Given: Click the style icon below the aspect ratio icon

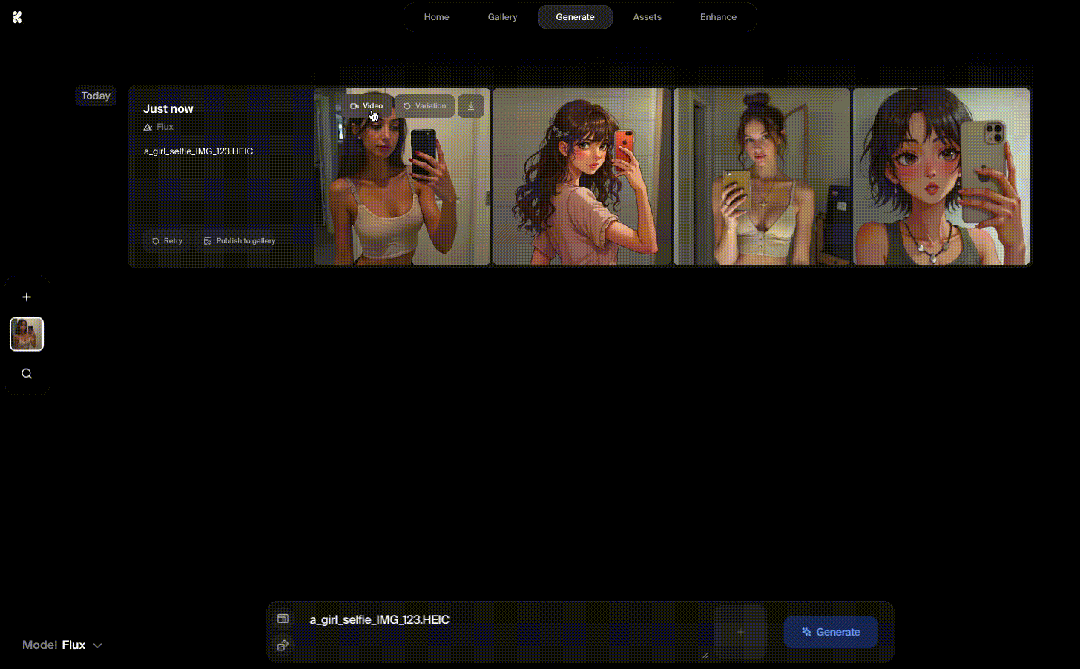Looking at the screenshot, I should click(x=283, y=646).
